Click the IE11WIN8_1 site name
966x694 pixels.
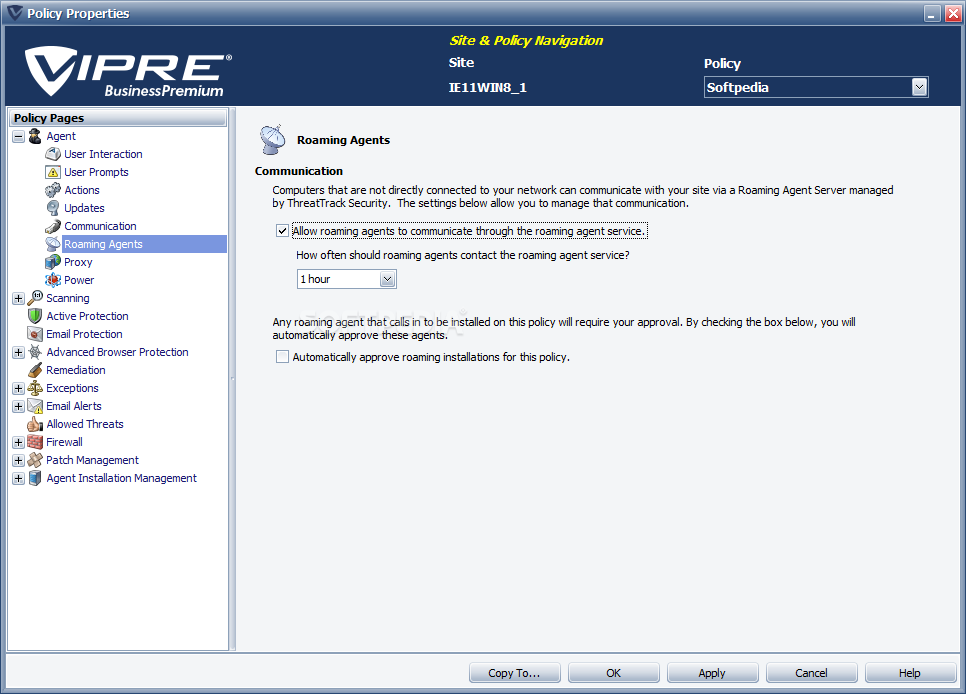pos(487,88)
